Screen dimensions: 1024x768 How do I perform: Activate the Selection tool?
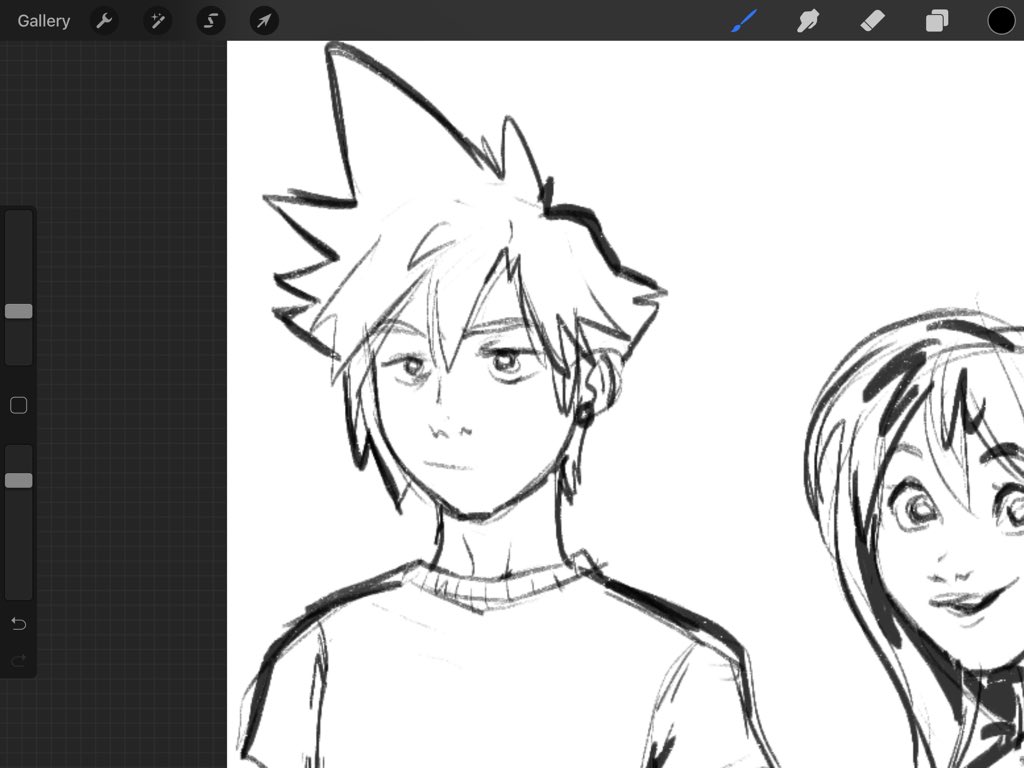[211, 21]
